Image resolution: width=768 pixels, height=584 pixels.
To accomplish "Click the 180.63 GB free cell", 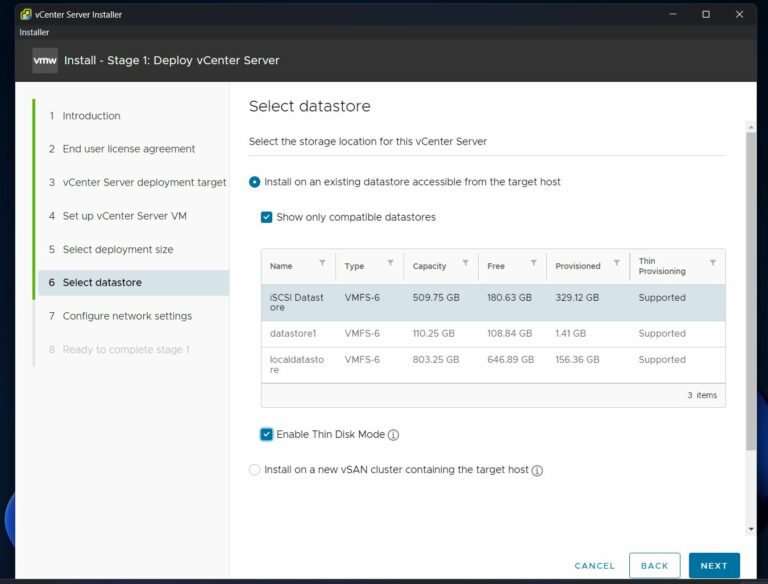I will click(x=509, y=298).
